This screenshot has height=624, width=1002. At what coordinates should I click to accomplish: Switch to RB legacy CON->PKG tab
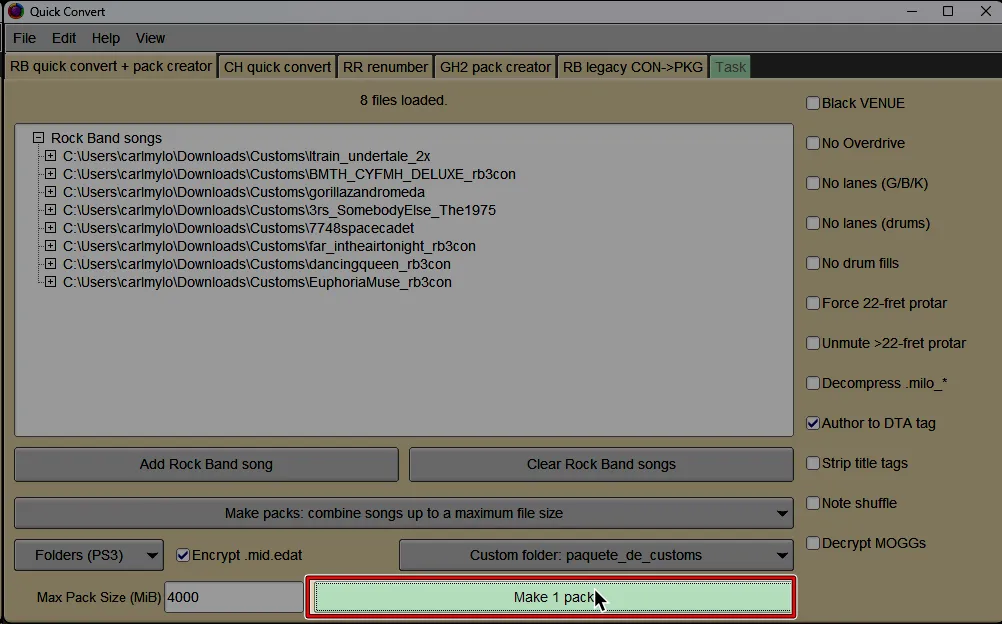(x=633, y=67)
